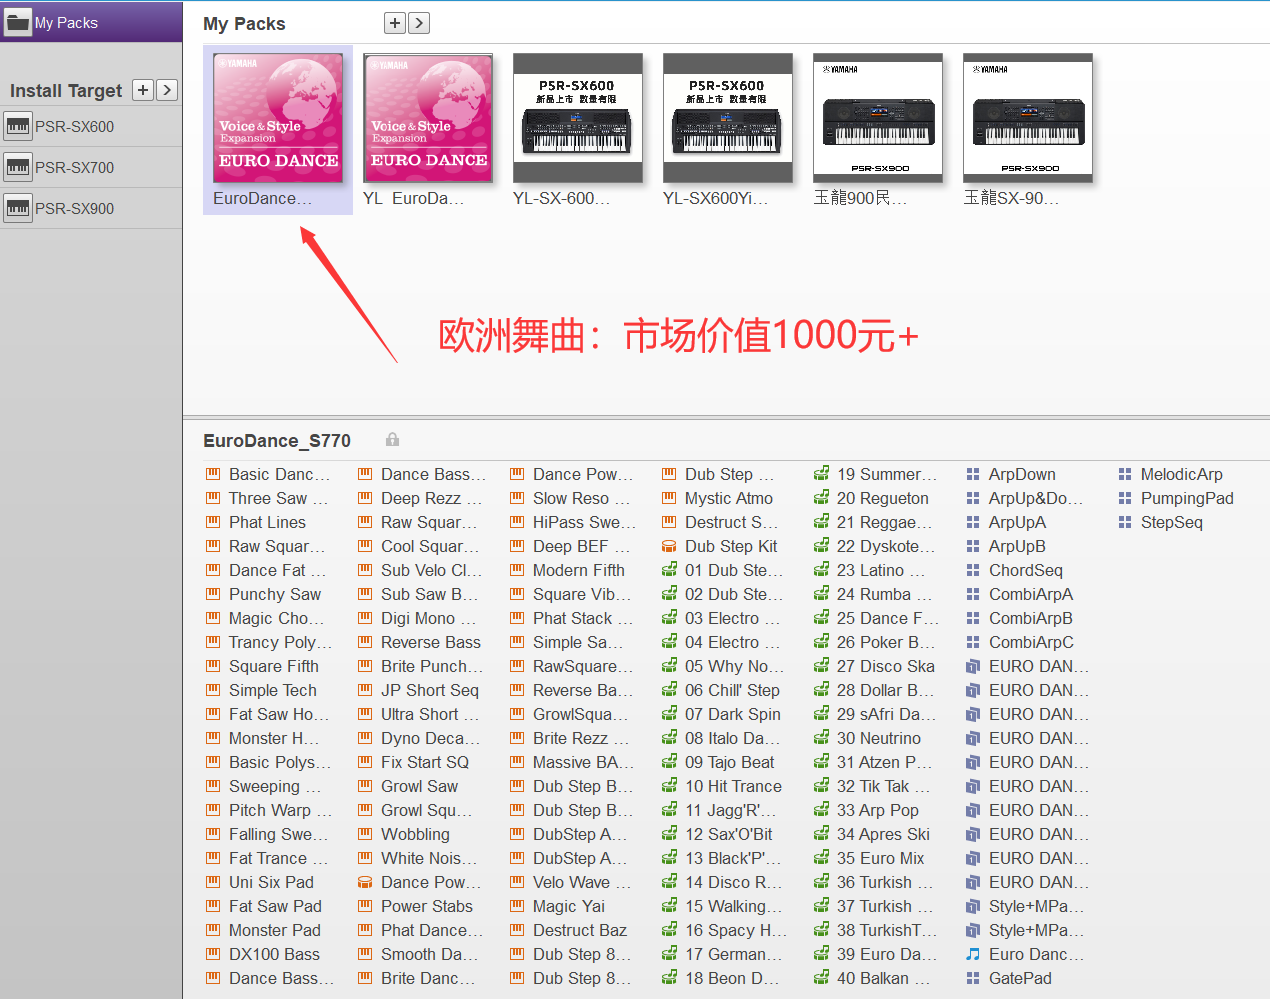Select the YL EuroDa pack thumbnail
The image size is (1270, 999).
click(428, 118)
